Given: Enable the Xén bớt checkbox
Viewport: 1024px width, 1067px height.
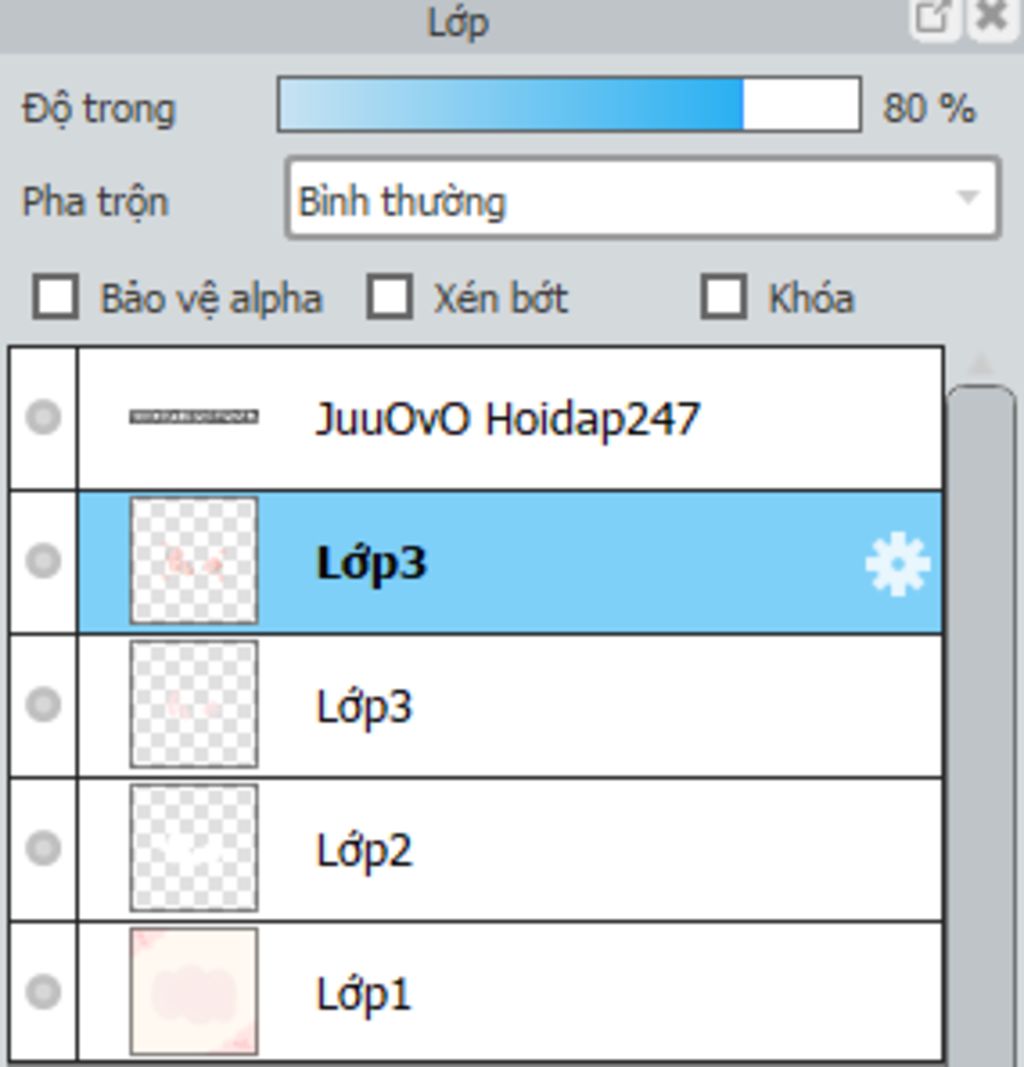Looking at the screenshot, I should tap(389, 297).
